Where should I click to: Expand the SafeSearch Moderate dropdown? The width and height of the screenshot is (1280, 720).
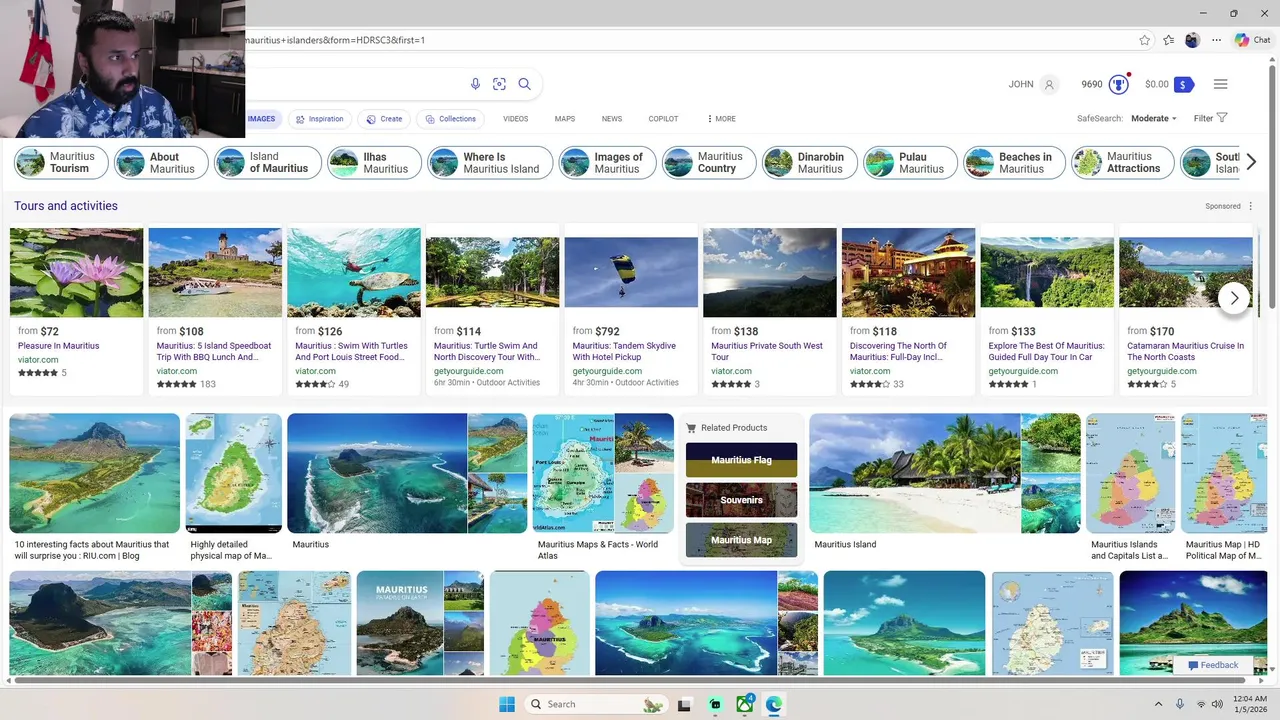tap(1154, 118)
